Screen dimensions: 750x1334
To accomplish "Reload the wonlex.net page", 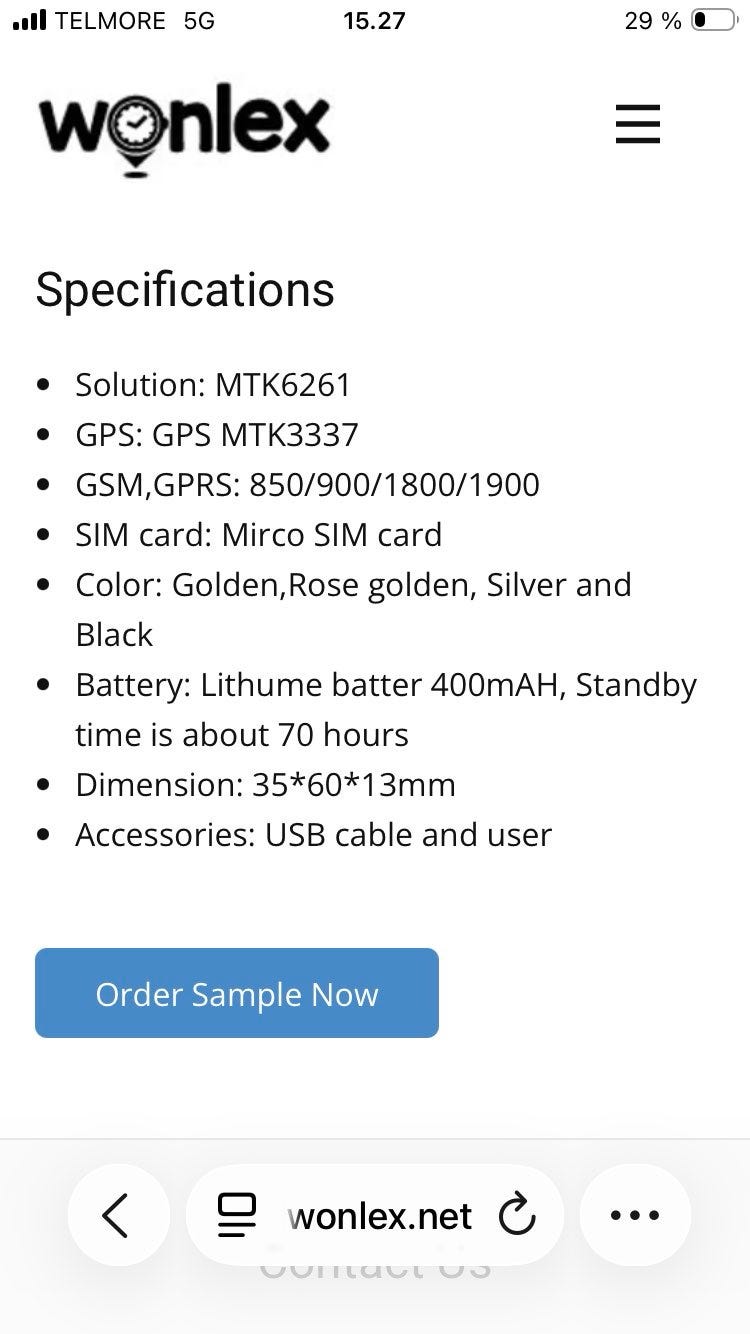I will click(516, 1216).
